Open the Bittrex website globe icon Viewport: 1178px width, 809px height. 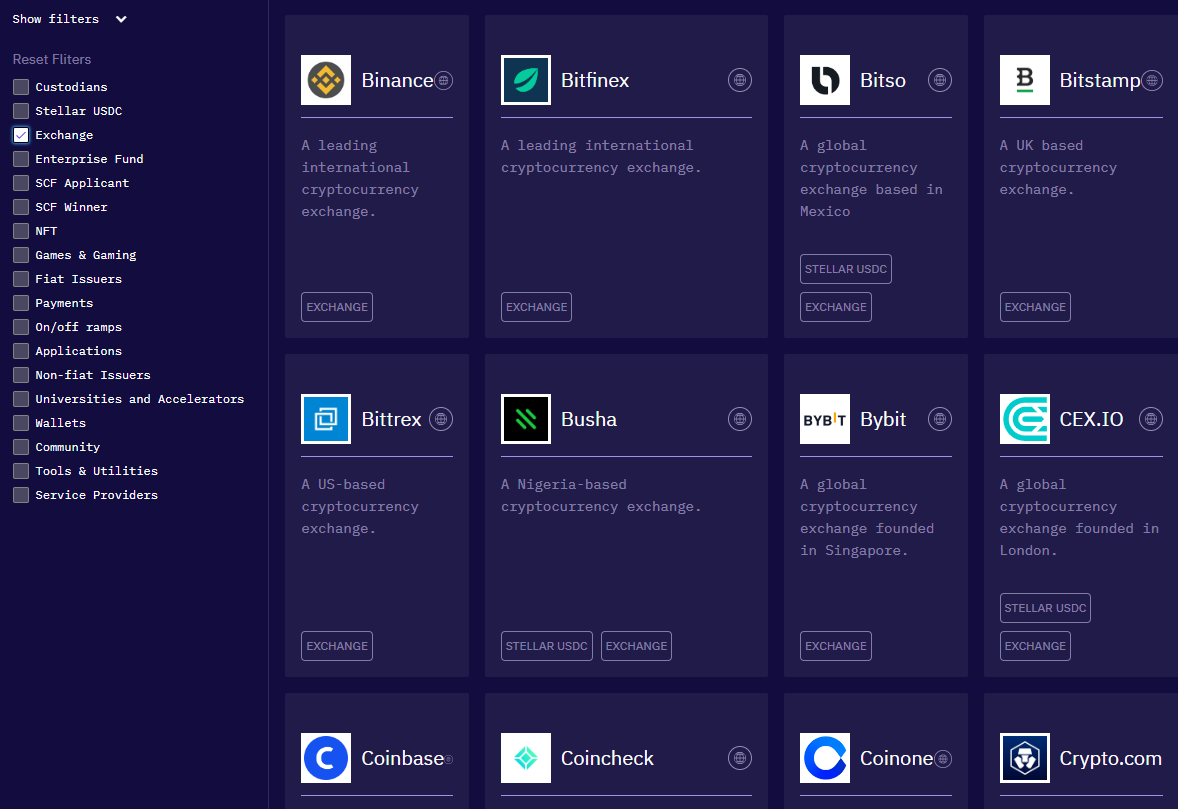coord(441,419)
